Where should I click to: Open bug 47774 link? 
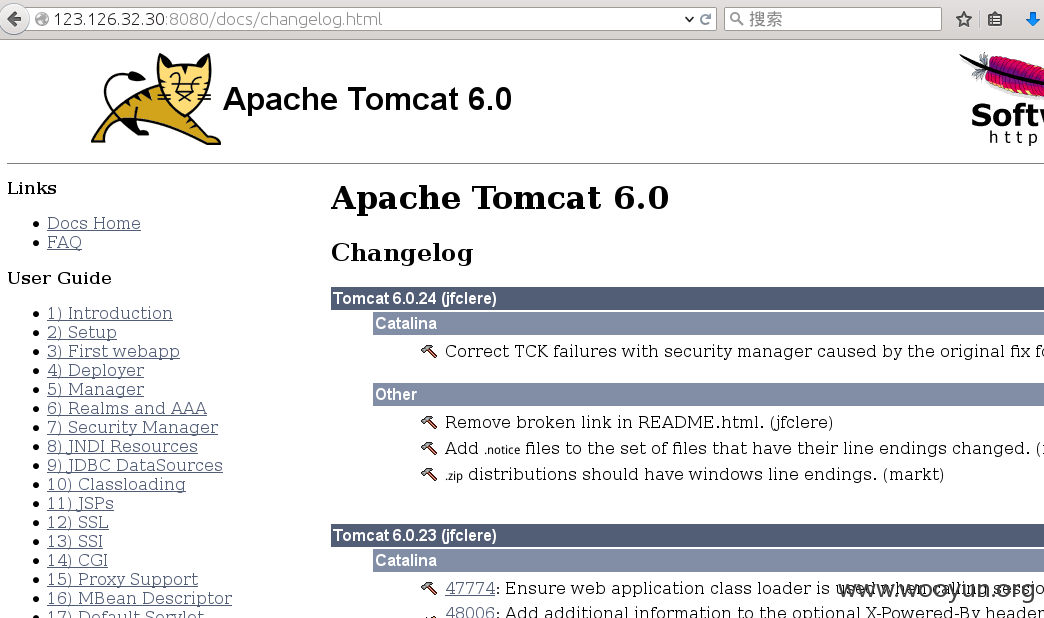coord(470,588)
